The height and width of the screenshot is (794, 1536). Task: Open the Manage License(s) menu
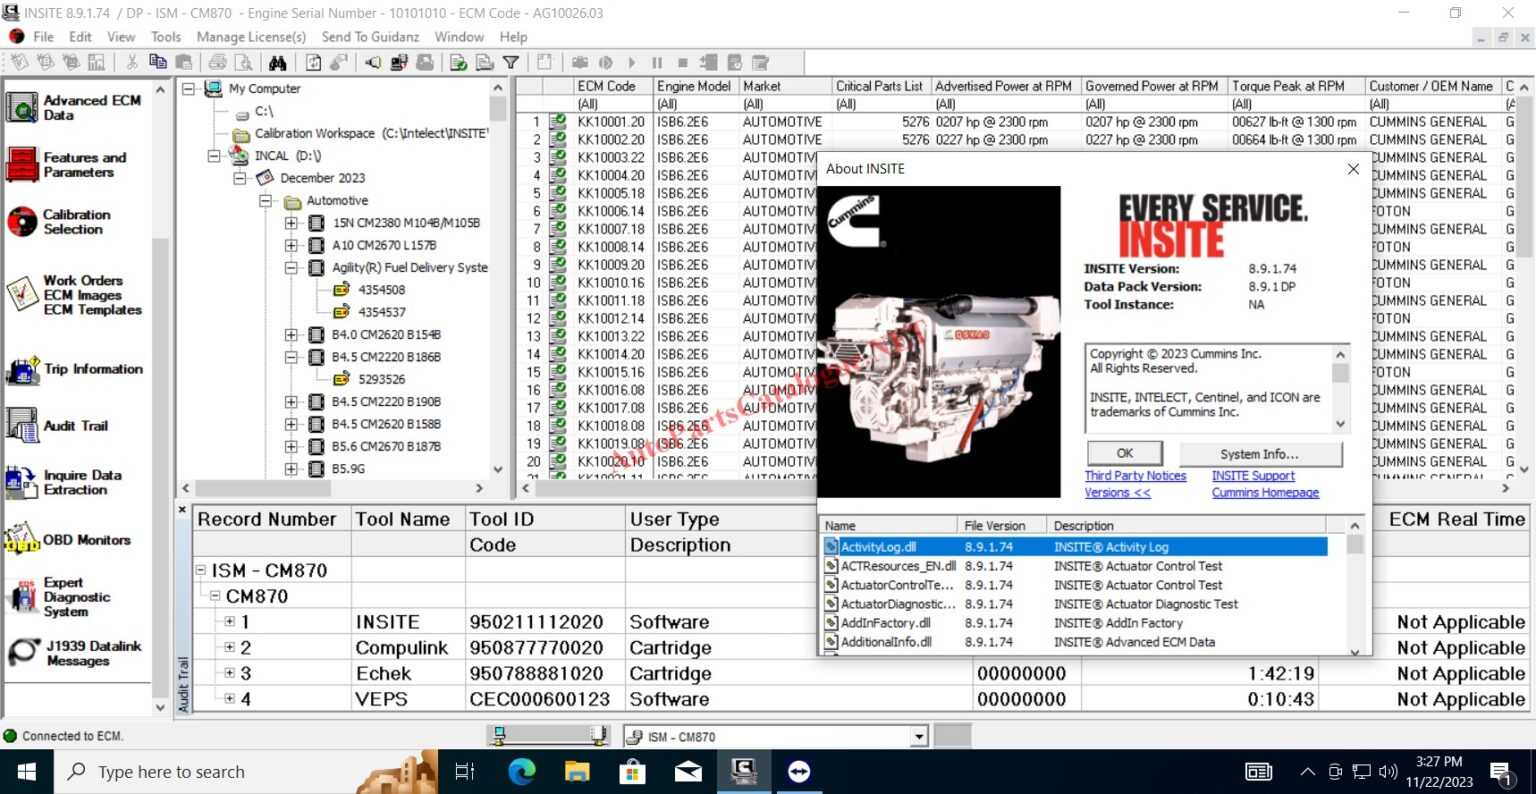click(251, 36)
